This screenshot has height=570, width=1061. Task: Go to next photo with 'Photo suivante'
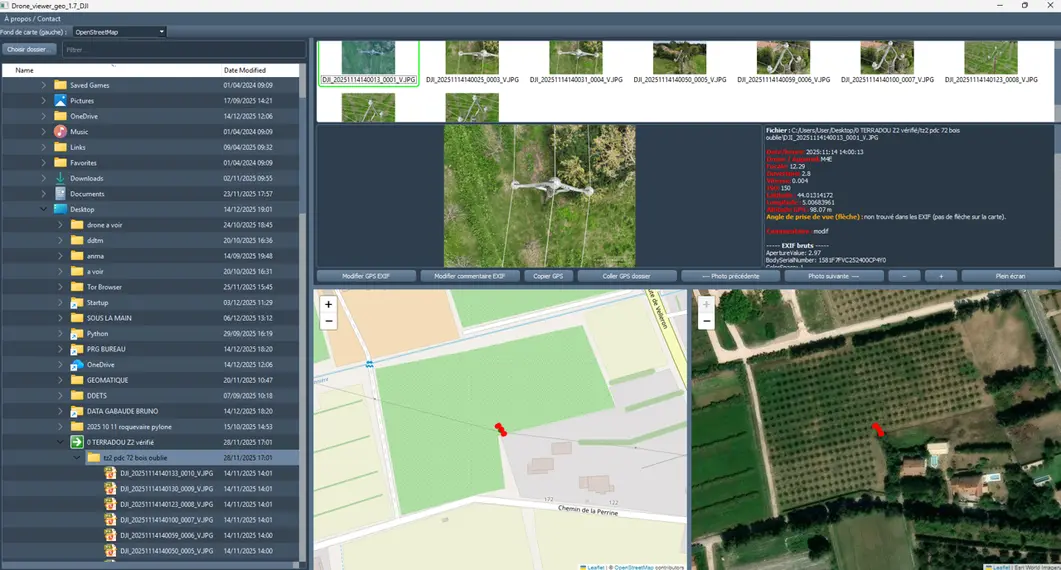[x=832, y=276]
